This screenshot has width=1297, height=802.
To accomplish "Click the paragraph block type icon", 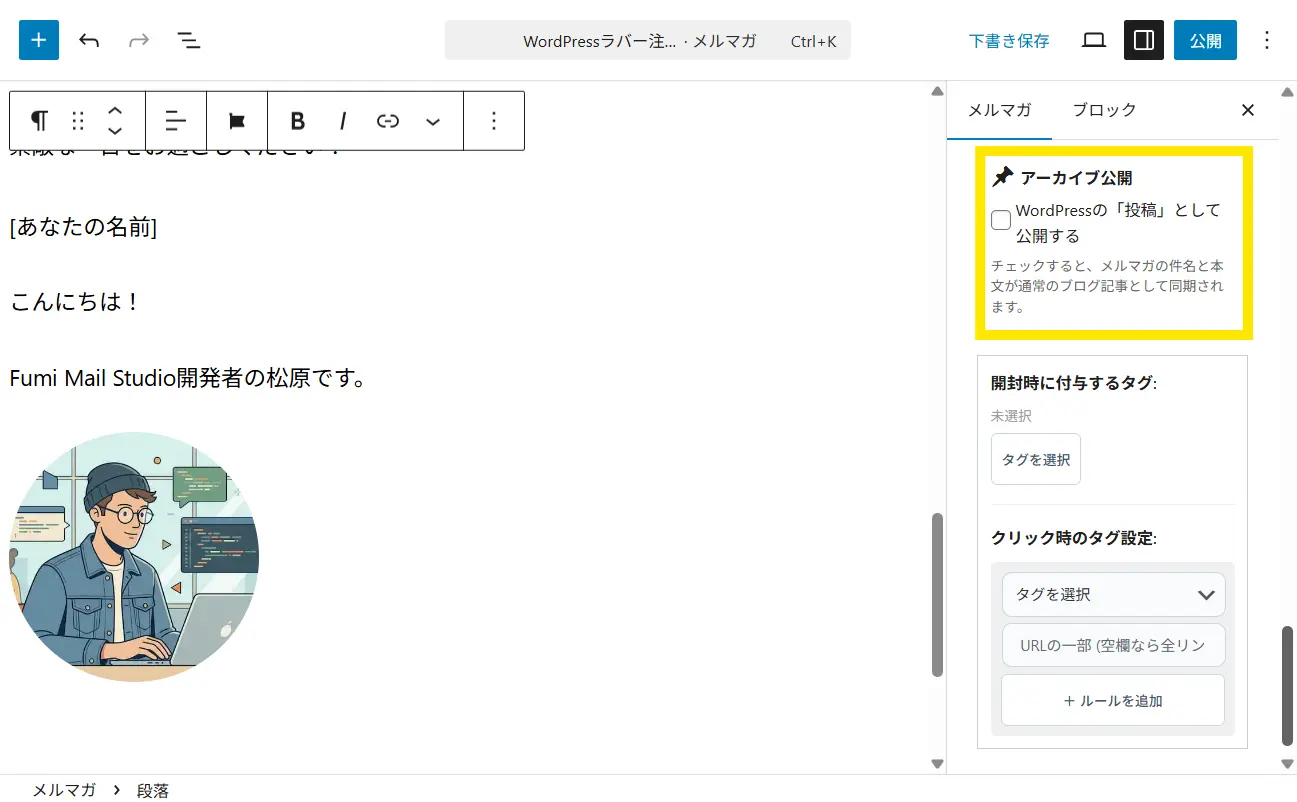I will (39, 121).
